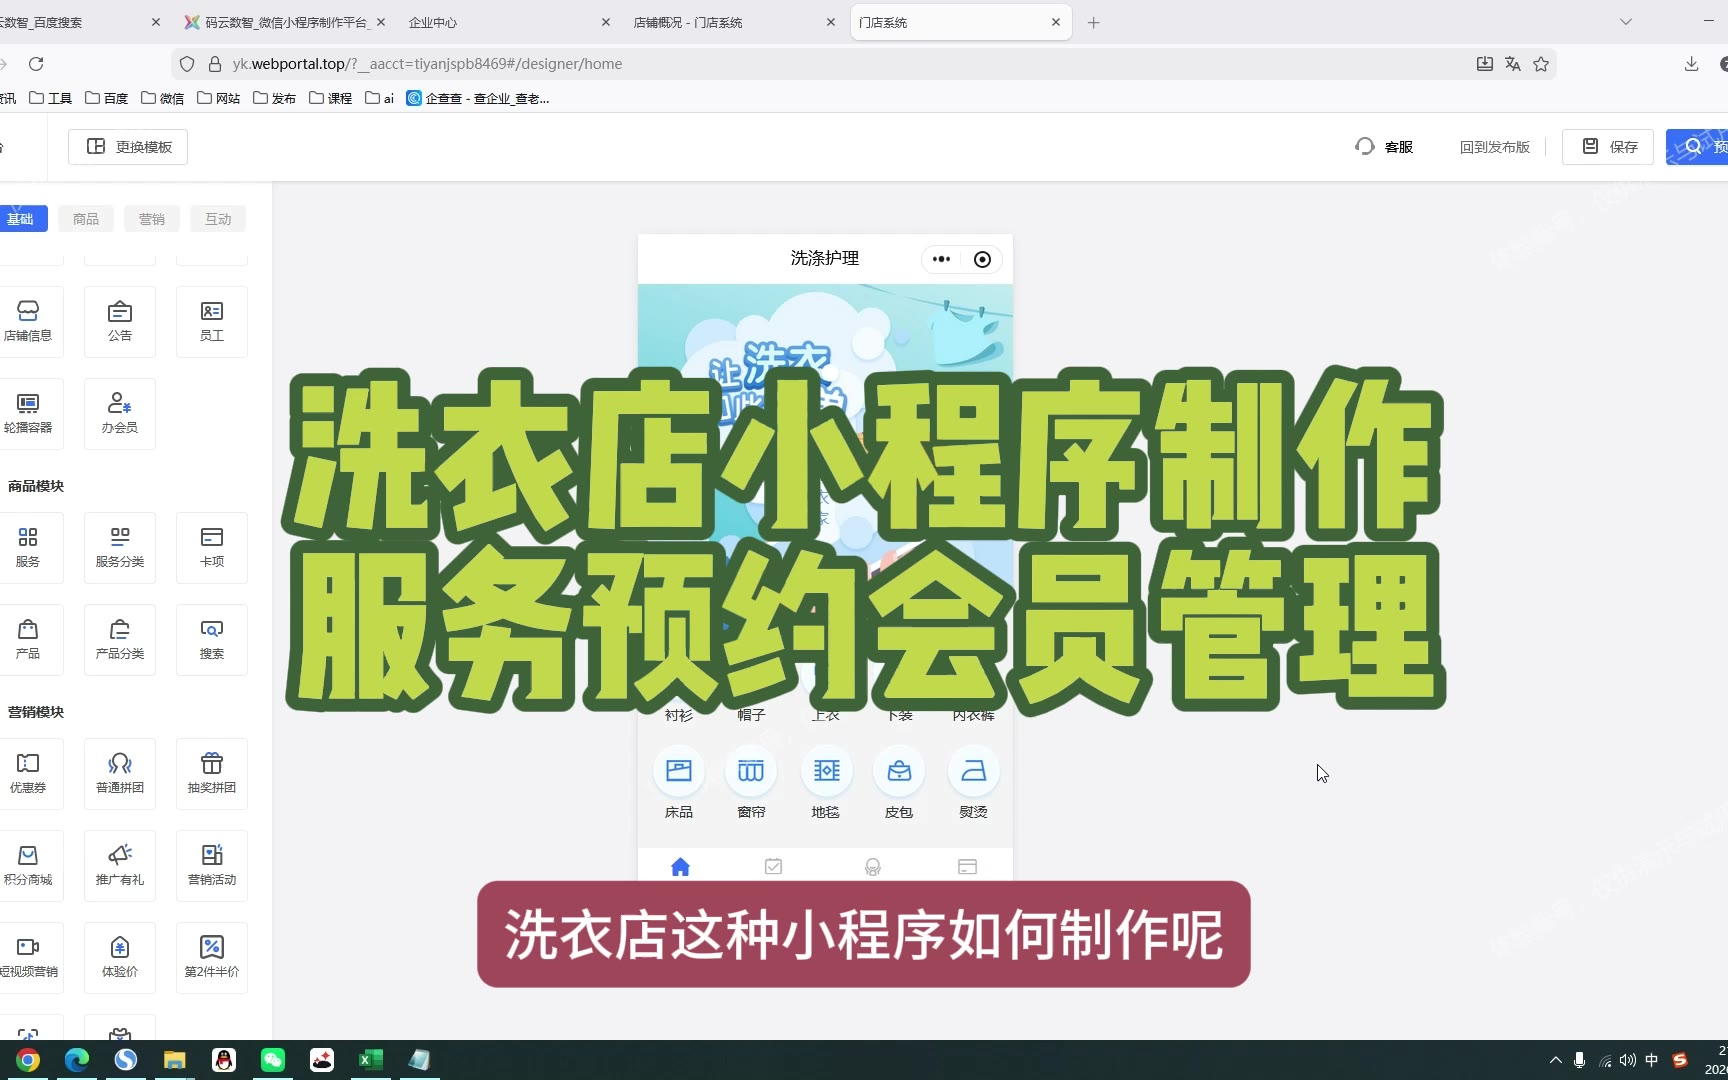Open the 营销 marketing tab

click(152, 219)
